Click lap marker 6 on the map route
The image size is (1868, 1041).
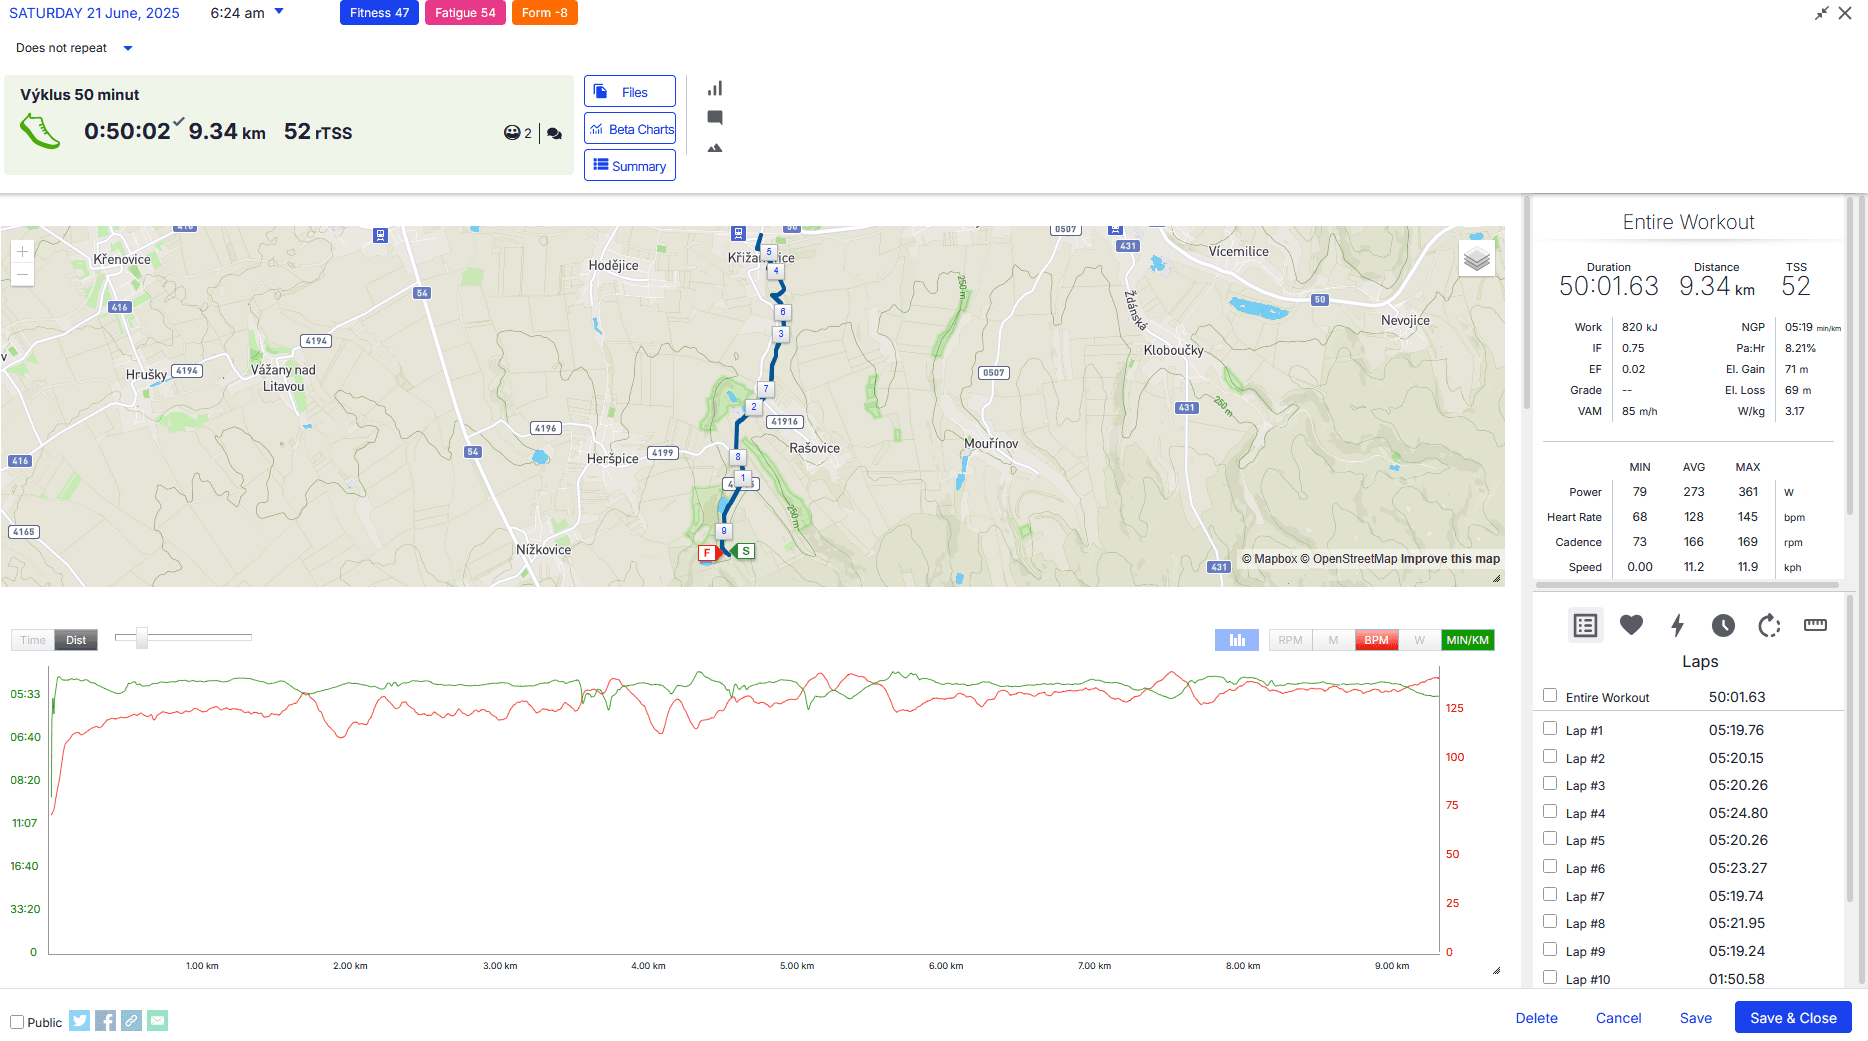click(783, 312)
